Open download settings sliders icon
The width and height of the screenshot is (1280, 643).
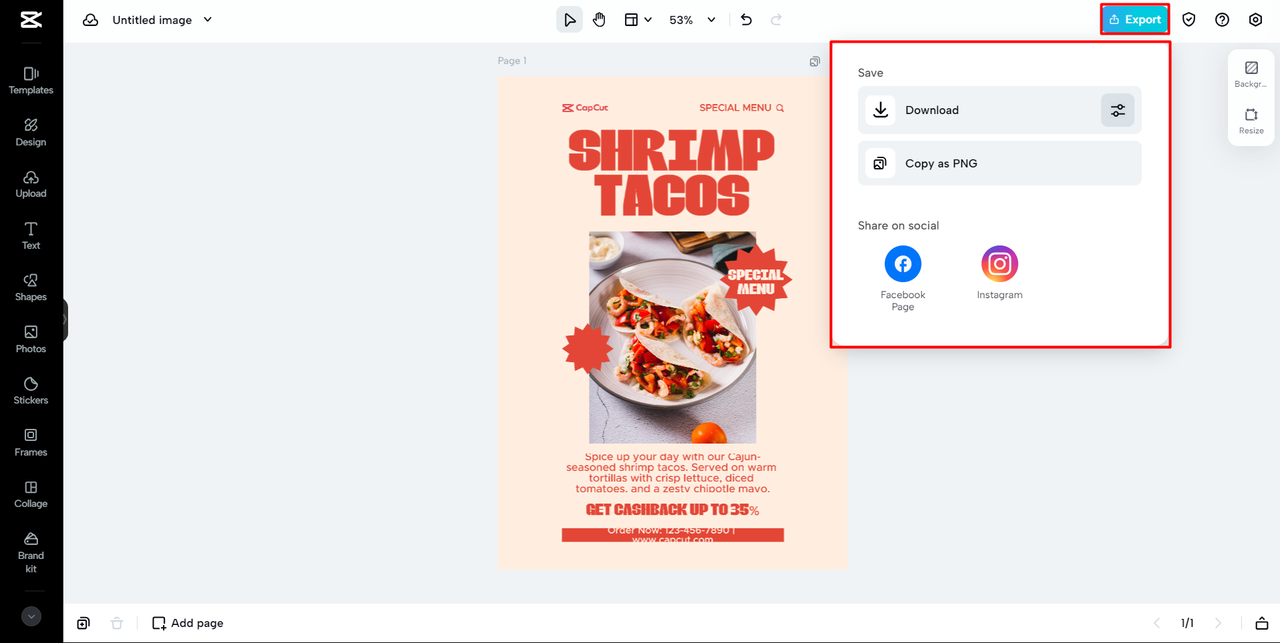point(1118,110)
